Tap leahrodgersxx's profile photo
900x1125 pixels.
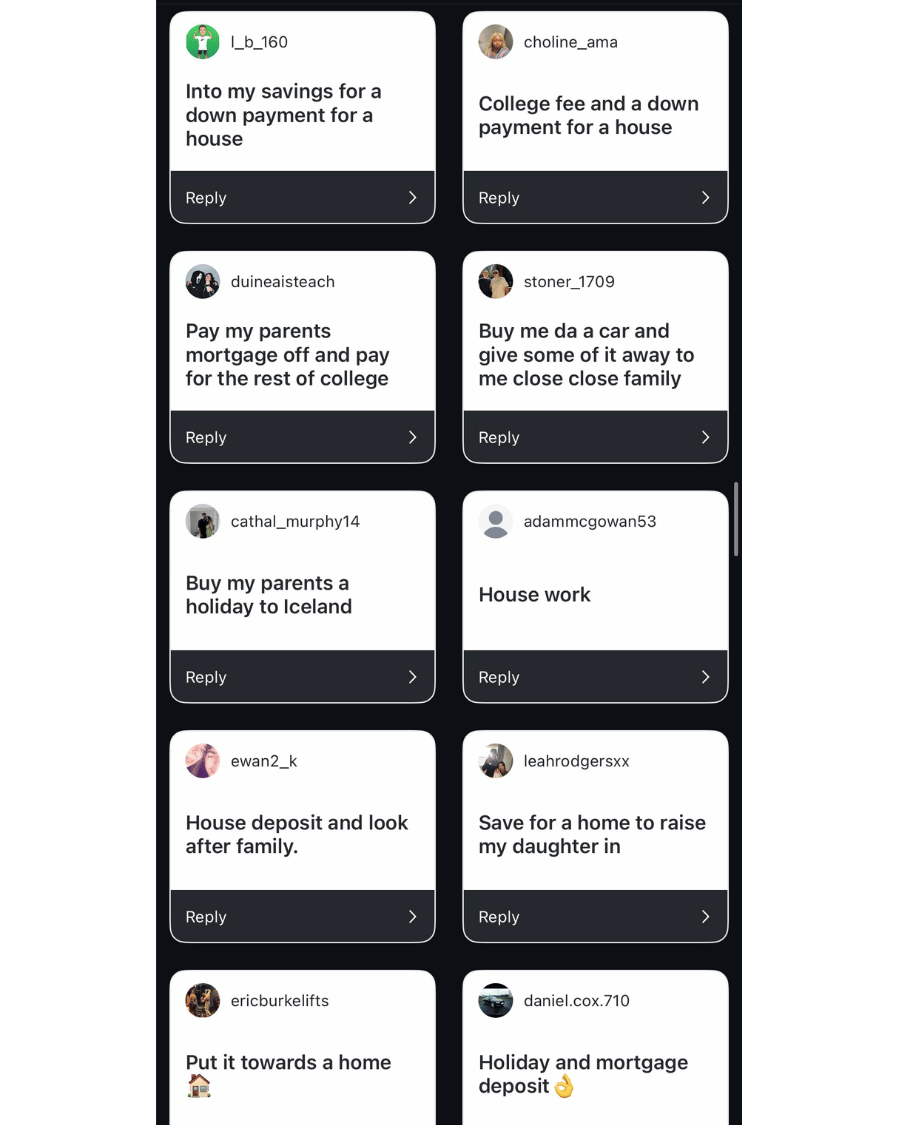(496, 761)
